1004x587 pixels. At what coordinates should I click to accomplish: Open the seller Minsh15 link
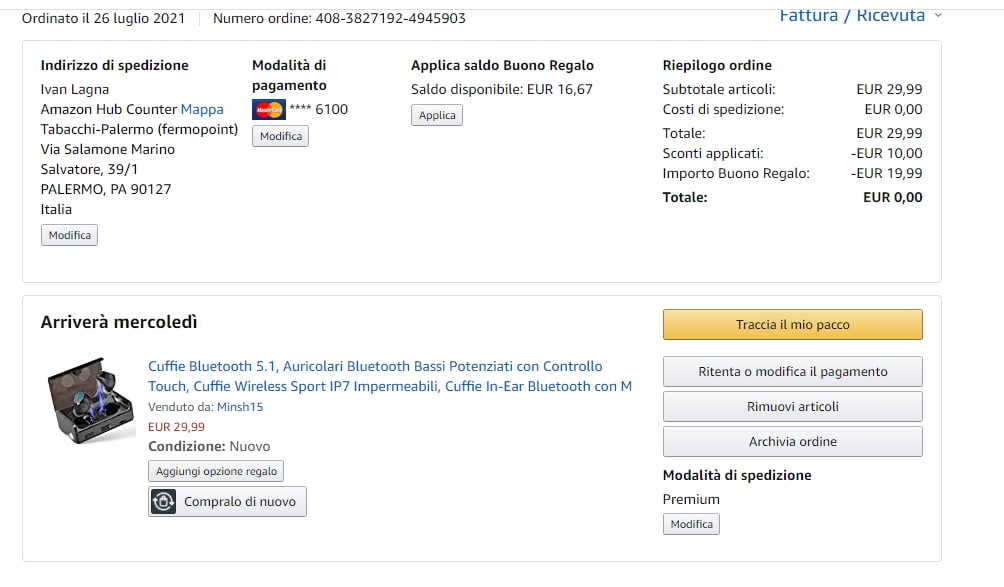coord(241,407)
